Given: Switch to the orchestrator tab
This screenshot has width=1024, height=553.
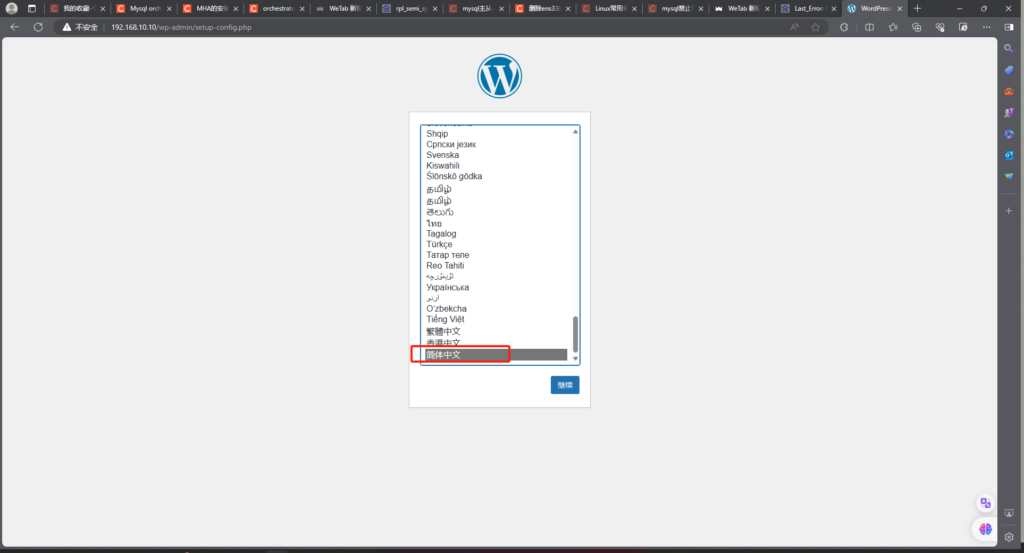Looking at the screenshot, I should tap(277, 8).
